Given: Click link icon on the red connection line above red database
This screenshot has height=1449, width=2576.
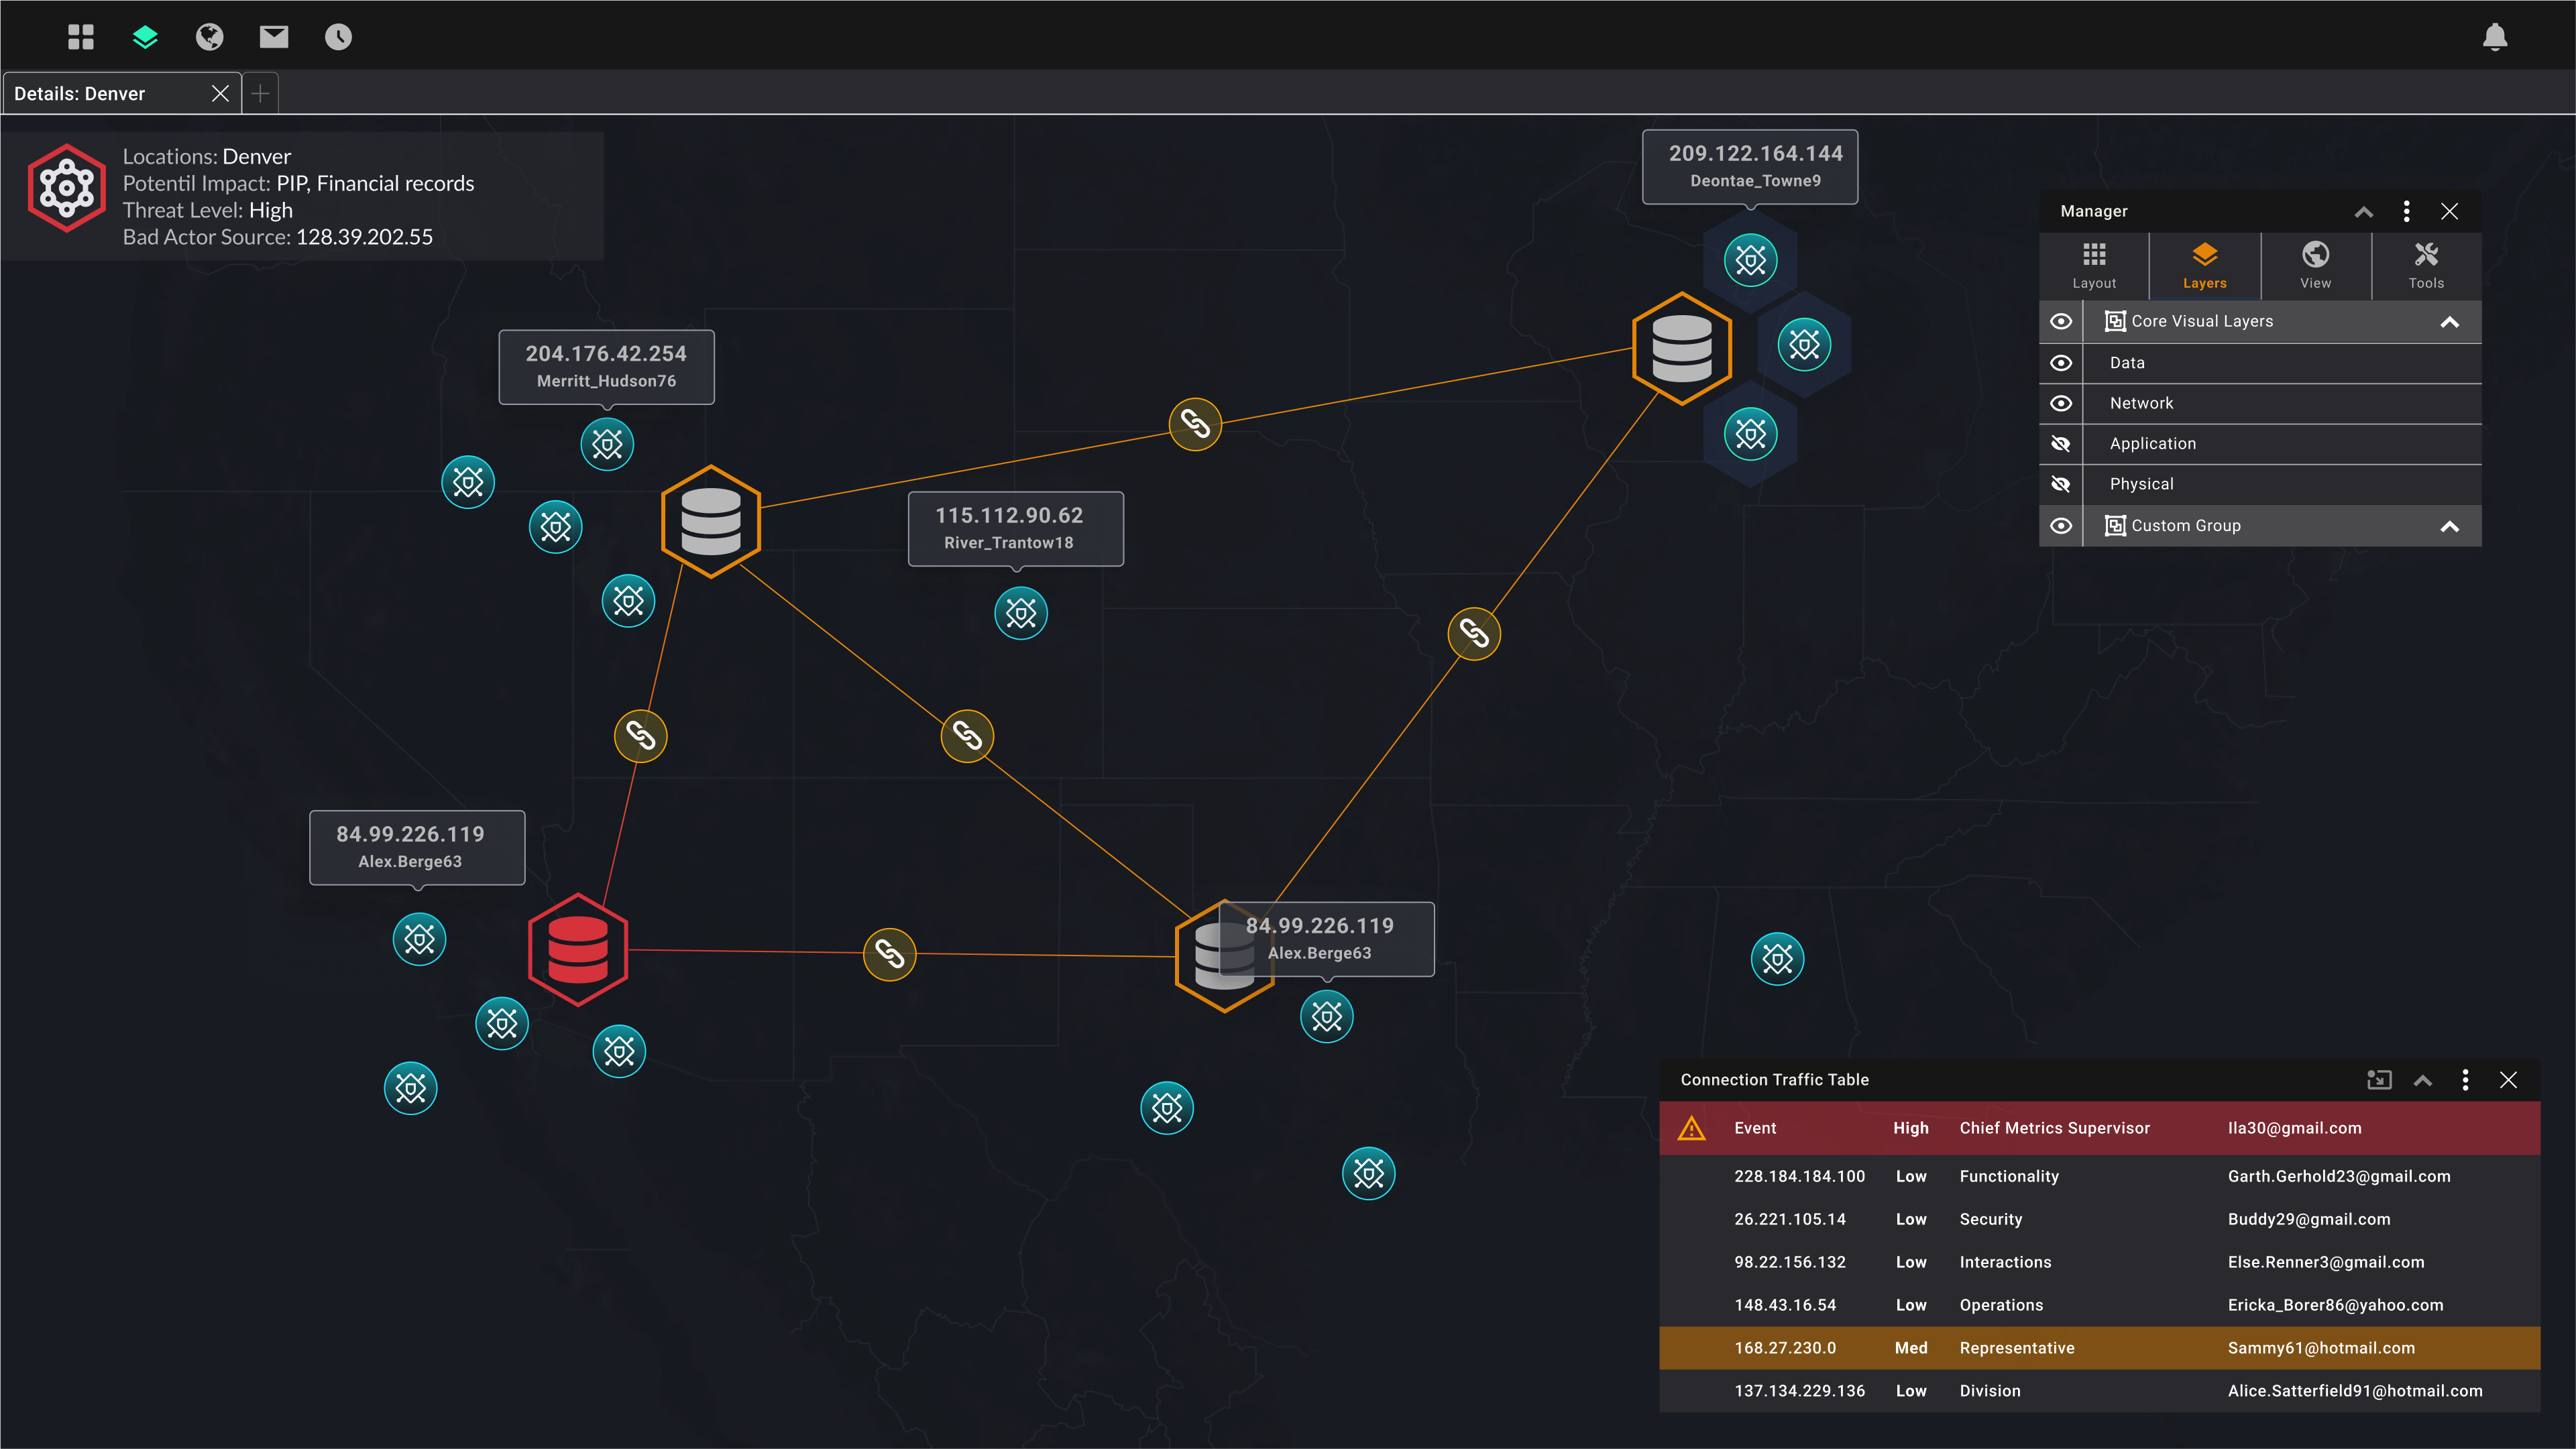Looking at the screenshot, I should [x=640, y=736].
